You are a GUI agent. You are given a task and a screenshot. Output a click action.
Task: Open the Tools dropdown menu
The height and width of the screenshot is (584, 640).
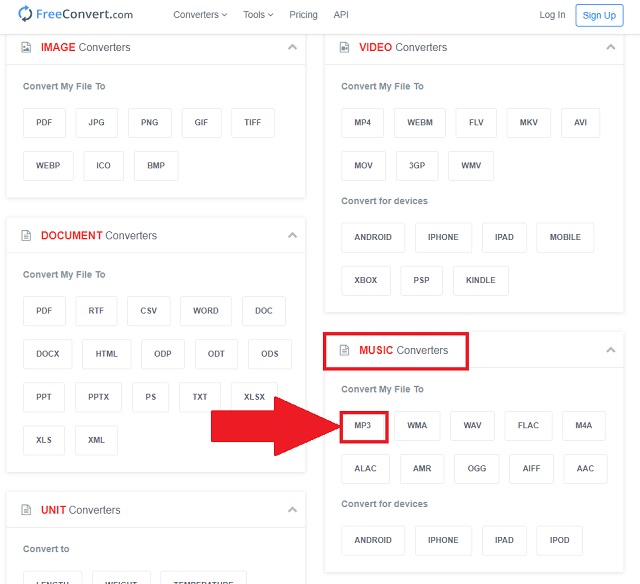point(258,15)
